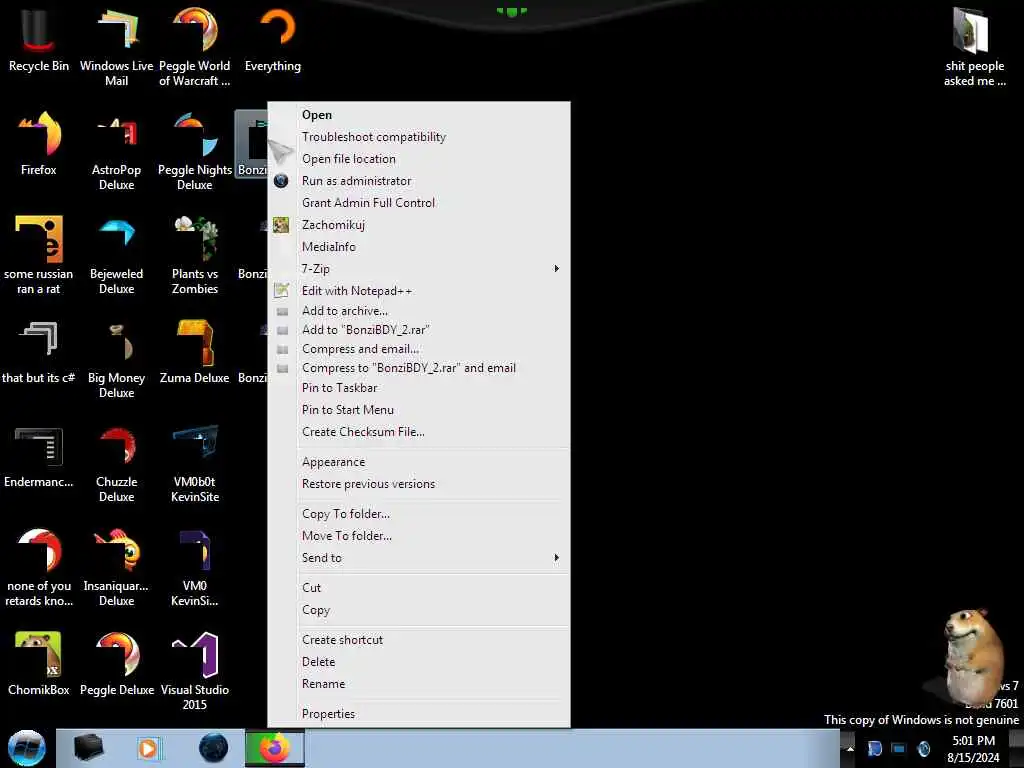This screenshot has width=1024, height=768.
Task: Select the Everything desktop icon
Action: (x=273, y=40)
